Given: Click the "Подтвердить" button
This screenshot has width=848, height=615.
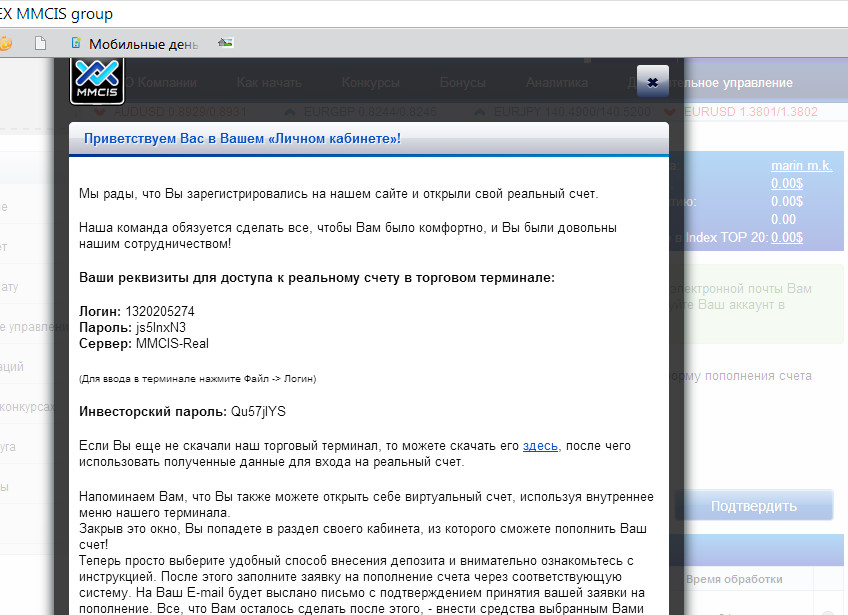Looking at the screenshot, I should click(x=754, y=506).
